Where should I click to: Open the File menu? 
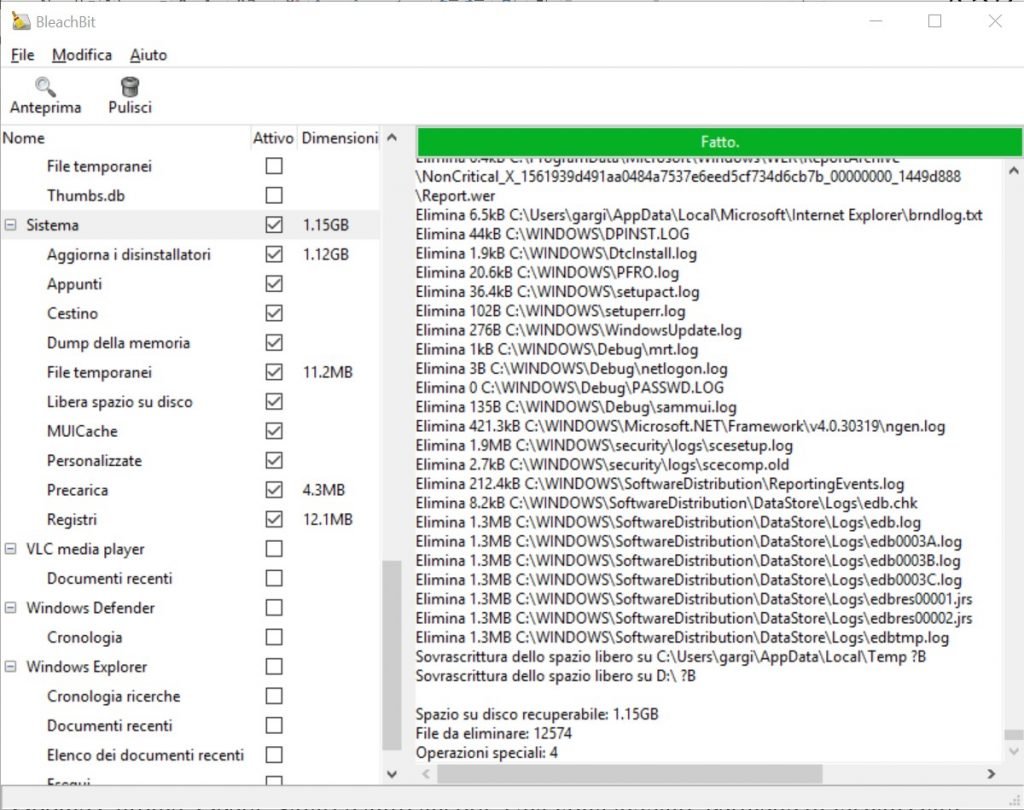click(22, 55)
